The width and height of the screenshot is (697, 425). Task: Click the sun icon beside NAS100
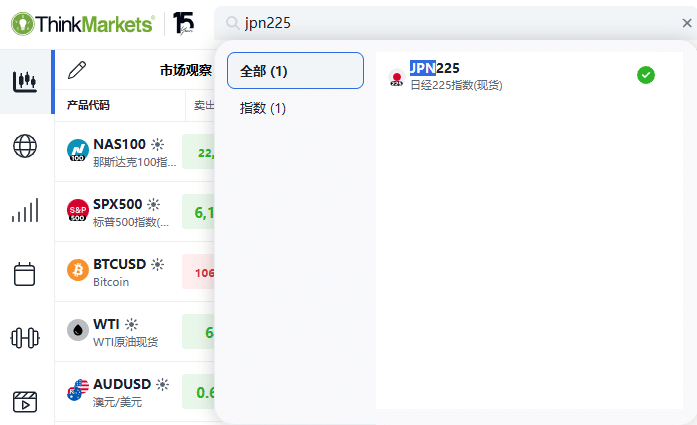[157, 144]
